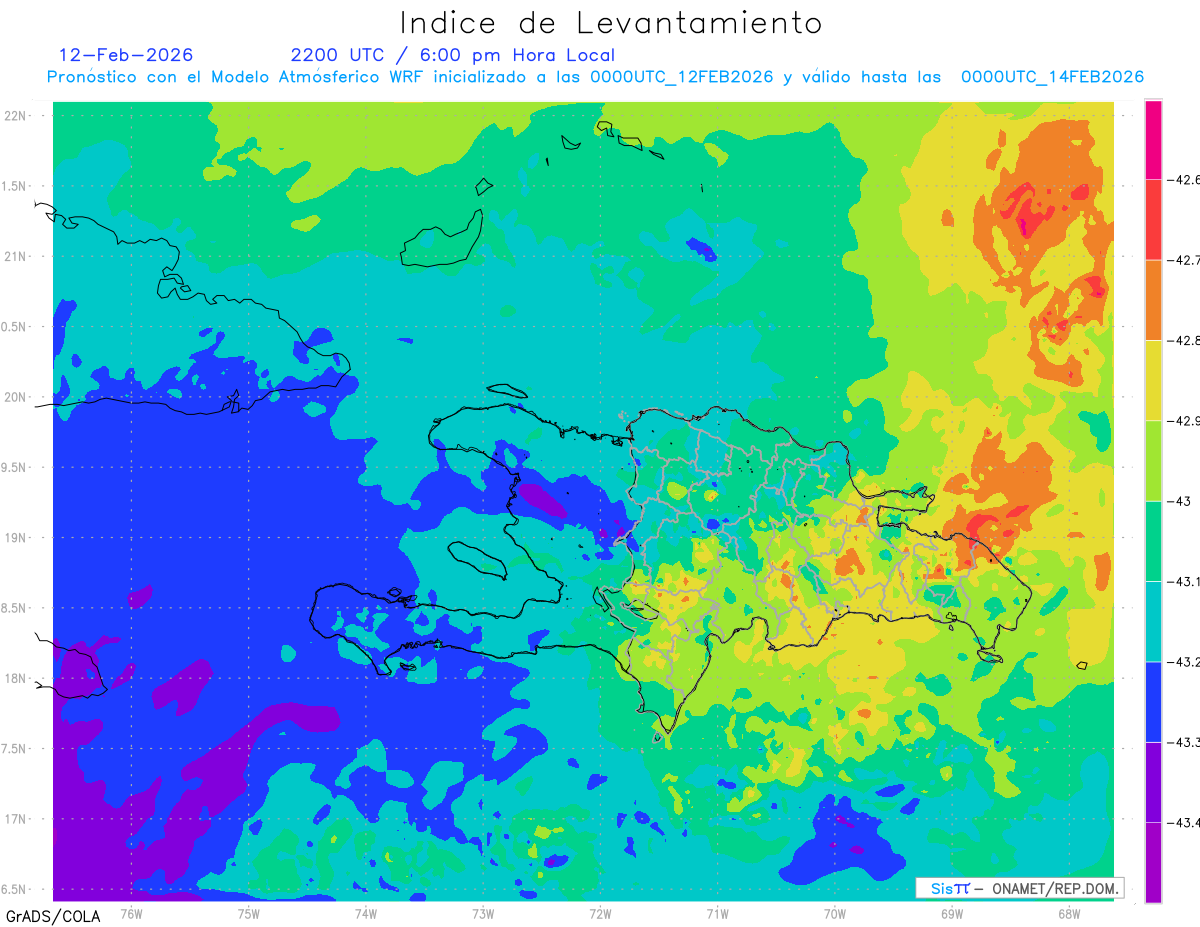Click the "73W" longitude label
Viewport: 1200px width, 927px height.
tap(483, 914)
